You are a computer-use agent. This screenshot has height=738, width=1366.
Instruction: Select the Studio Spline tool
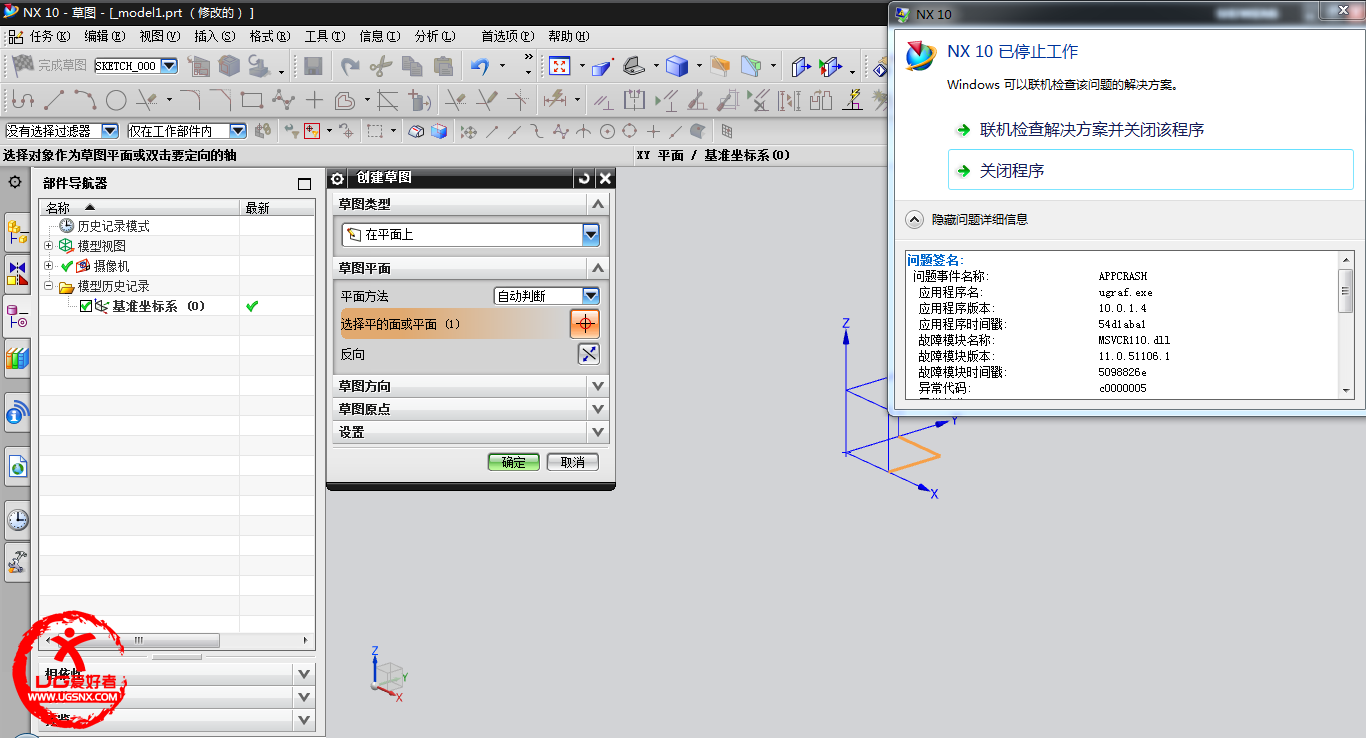[284, 100]
